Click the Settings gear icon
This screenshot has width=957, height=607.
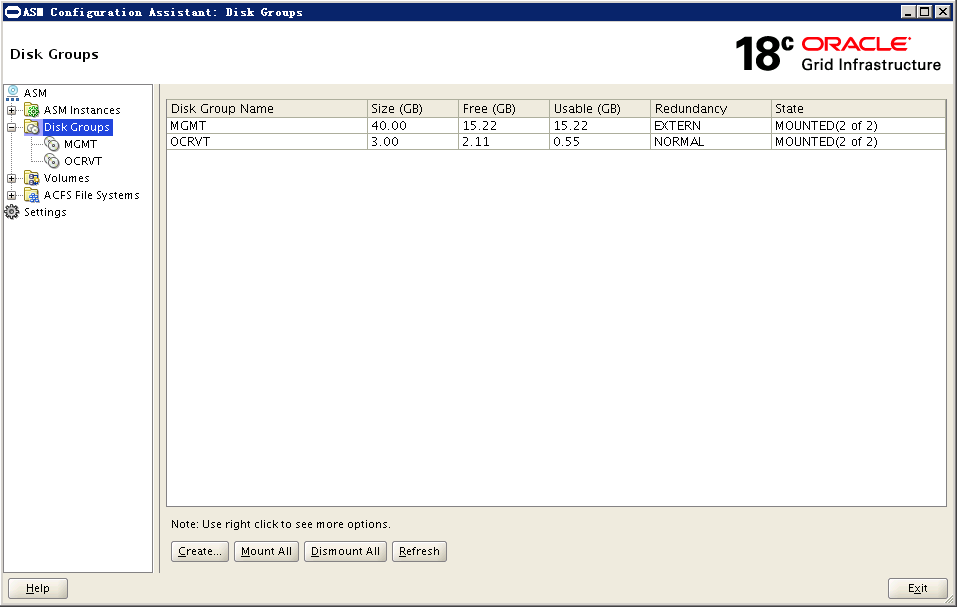pyautogui.click(x=12, y=212)
